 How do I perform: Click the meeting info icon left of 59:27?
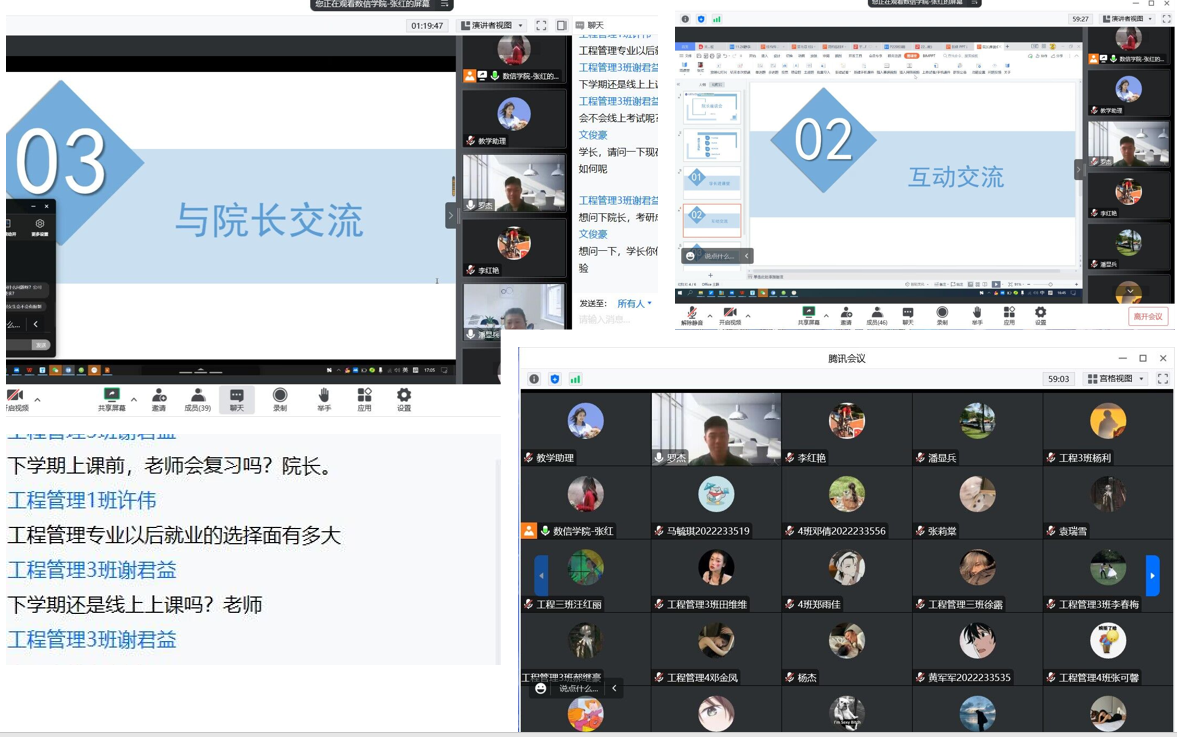click(685, 19)
